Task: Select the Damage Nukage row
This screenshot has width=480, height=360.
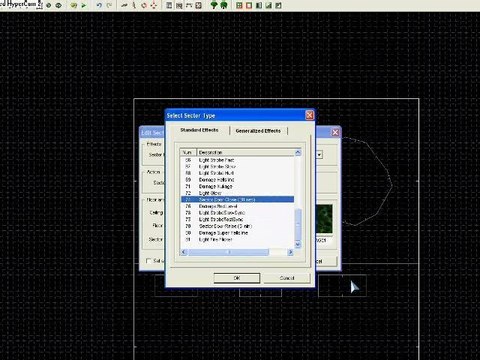Action: (237, 186)
